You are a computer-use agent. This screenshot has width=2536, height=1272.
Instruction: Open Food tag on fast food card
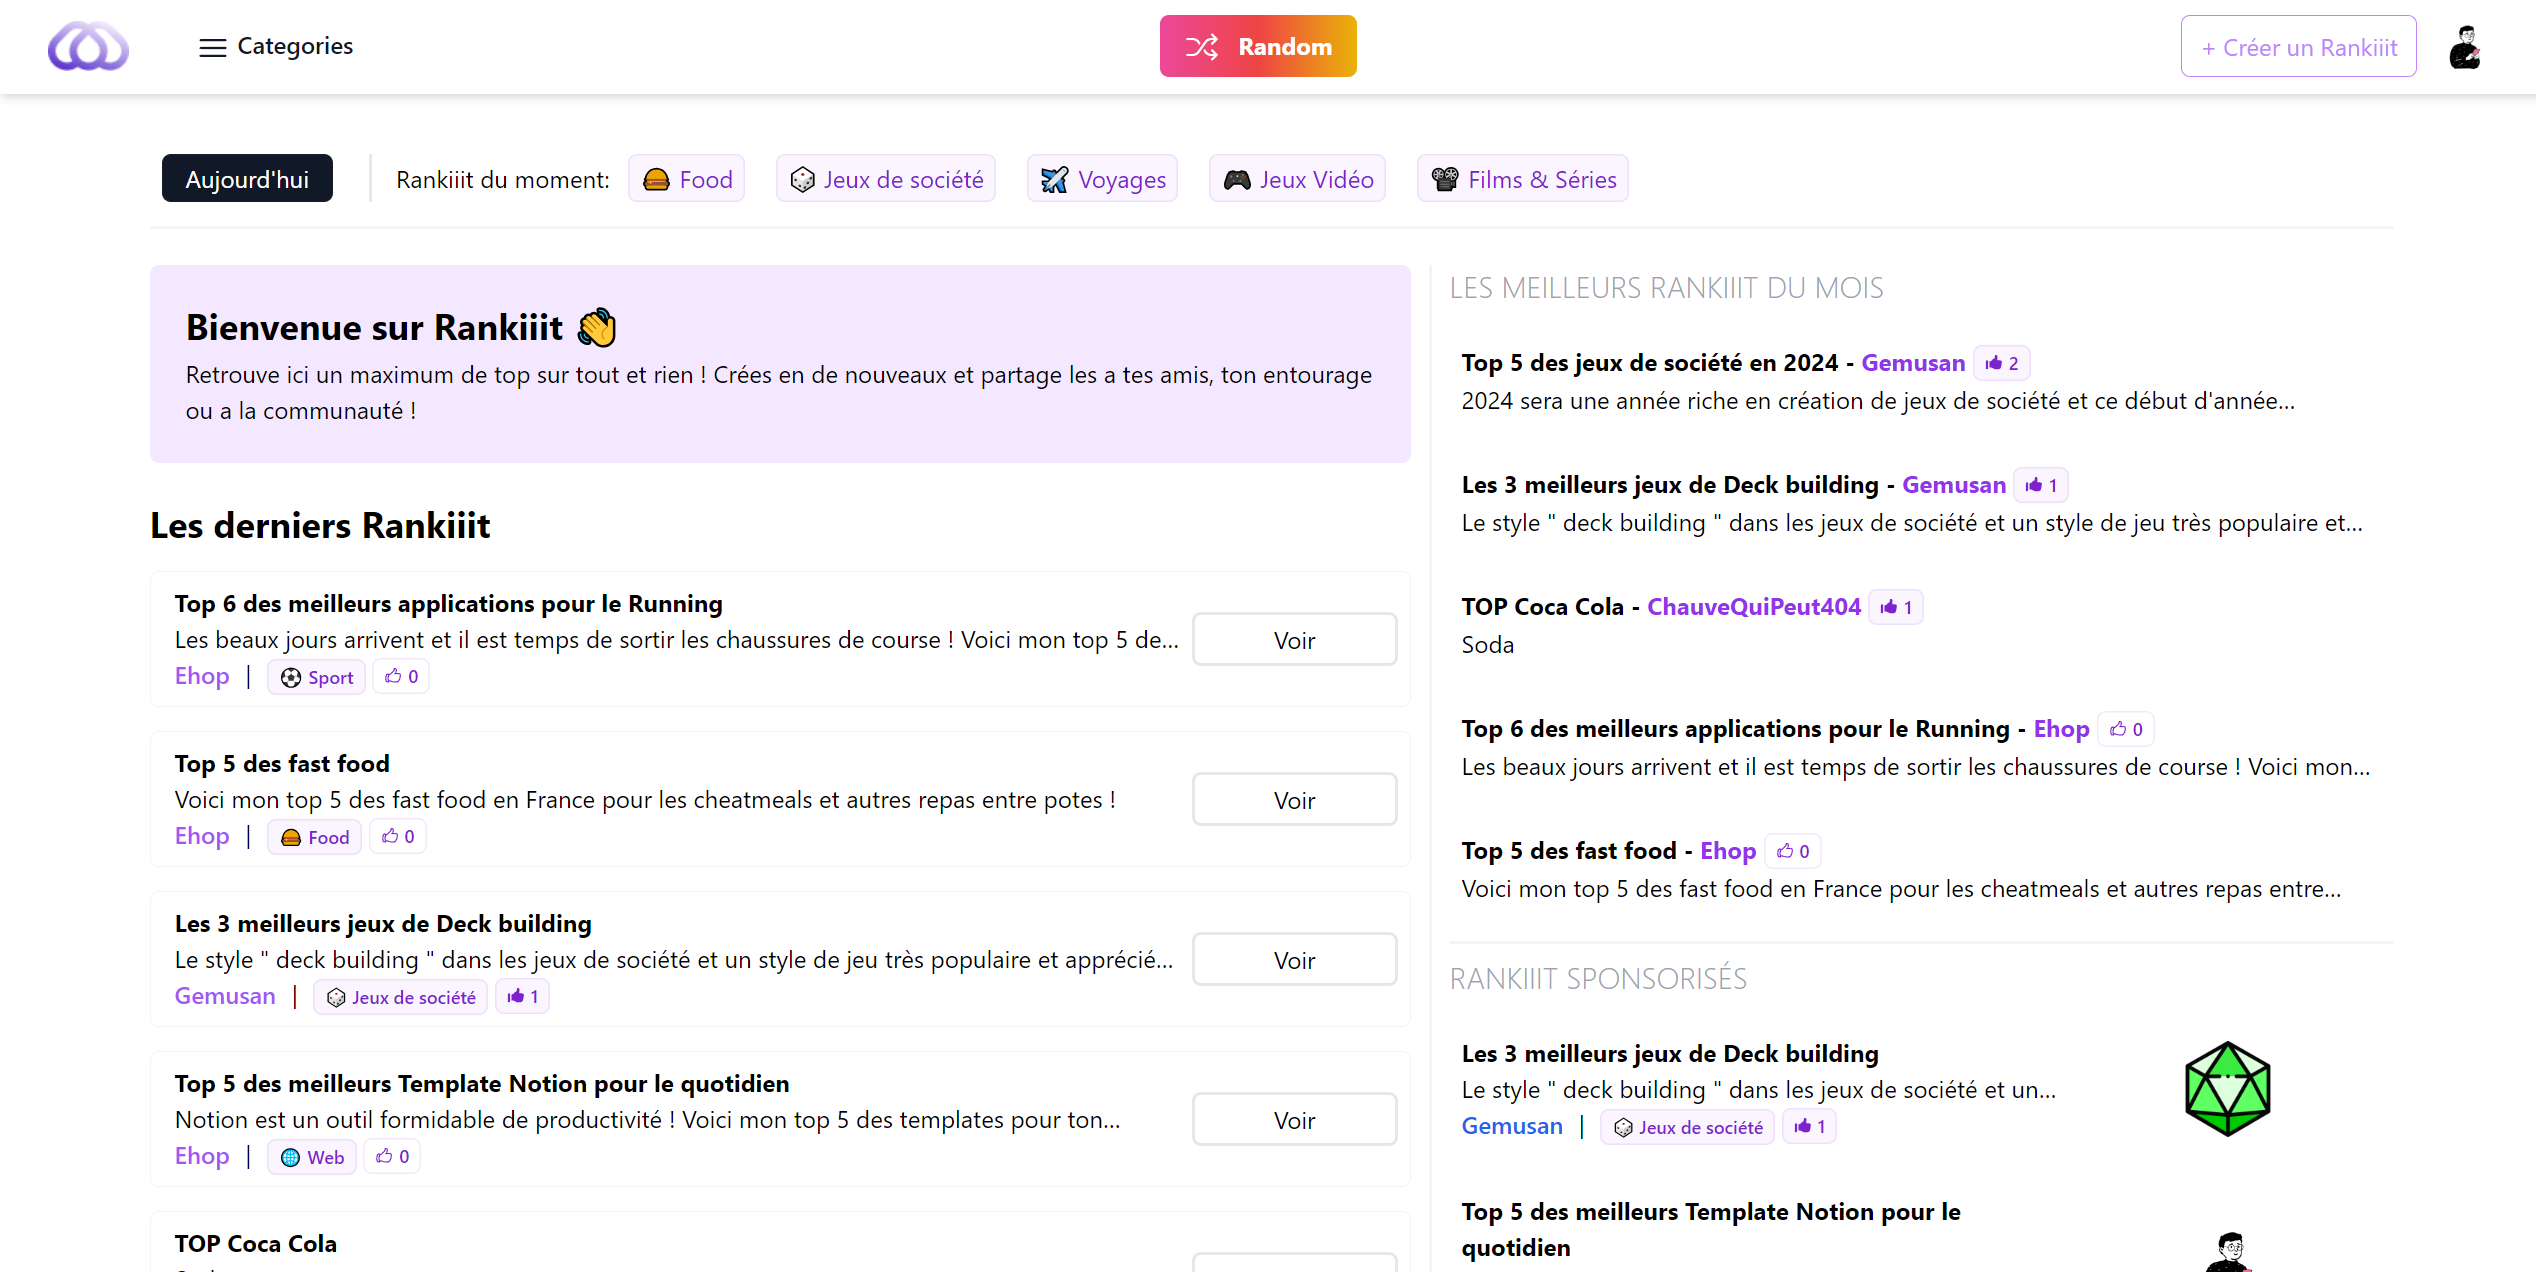[314, 837]
